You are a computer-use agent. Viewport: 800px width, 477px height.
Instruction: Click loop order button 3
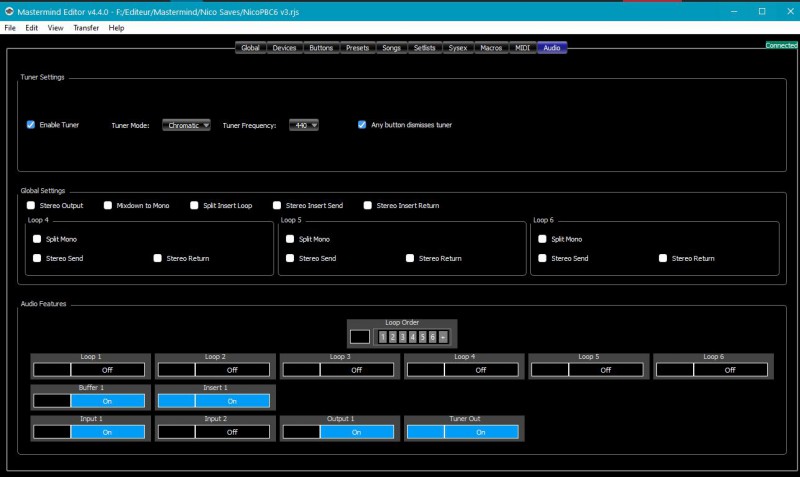pyautogui.click(x=403, y=337)
